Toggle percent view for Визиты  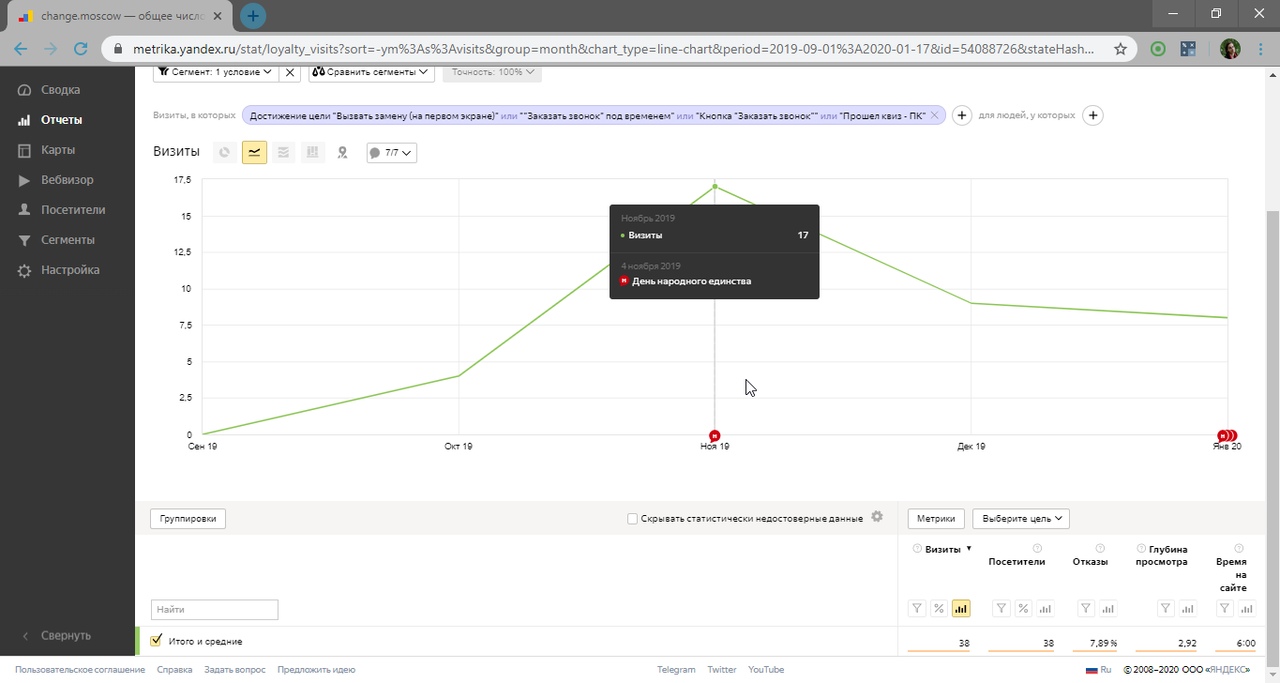tap(939, 608)
